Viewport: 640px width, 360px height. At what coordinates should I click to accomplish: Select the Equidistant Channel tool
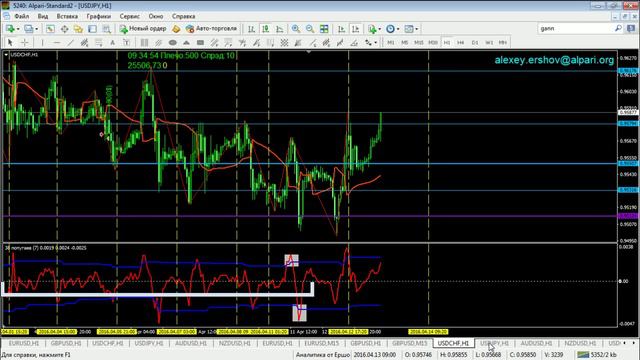pyautogui.click(x=84, y=42)
